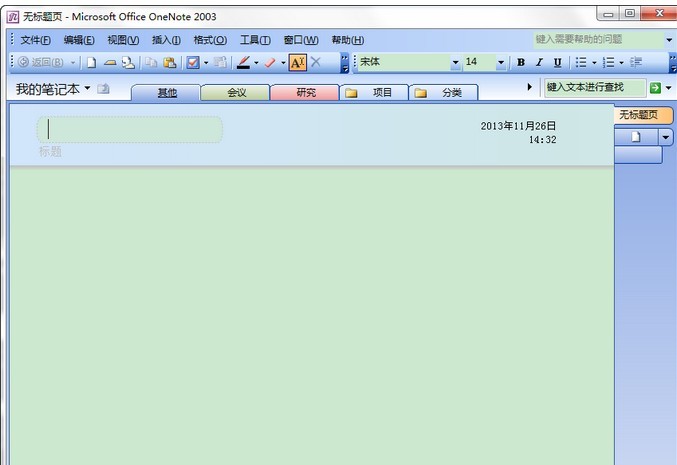Viewport: 677px width, 465px height.
Task: Open the note flag dropdown arrow
Action: pyautogui.click(x=206, y=63)
